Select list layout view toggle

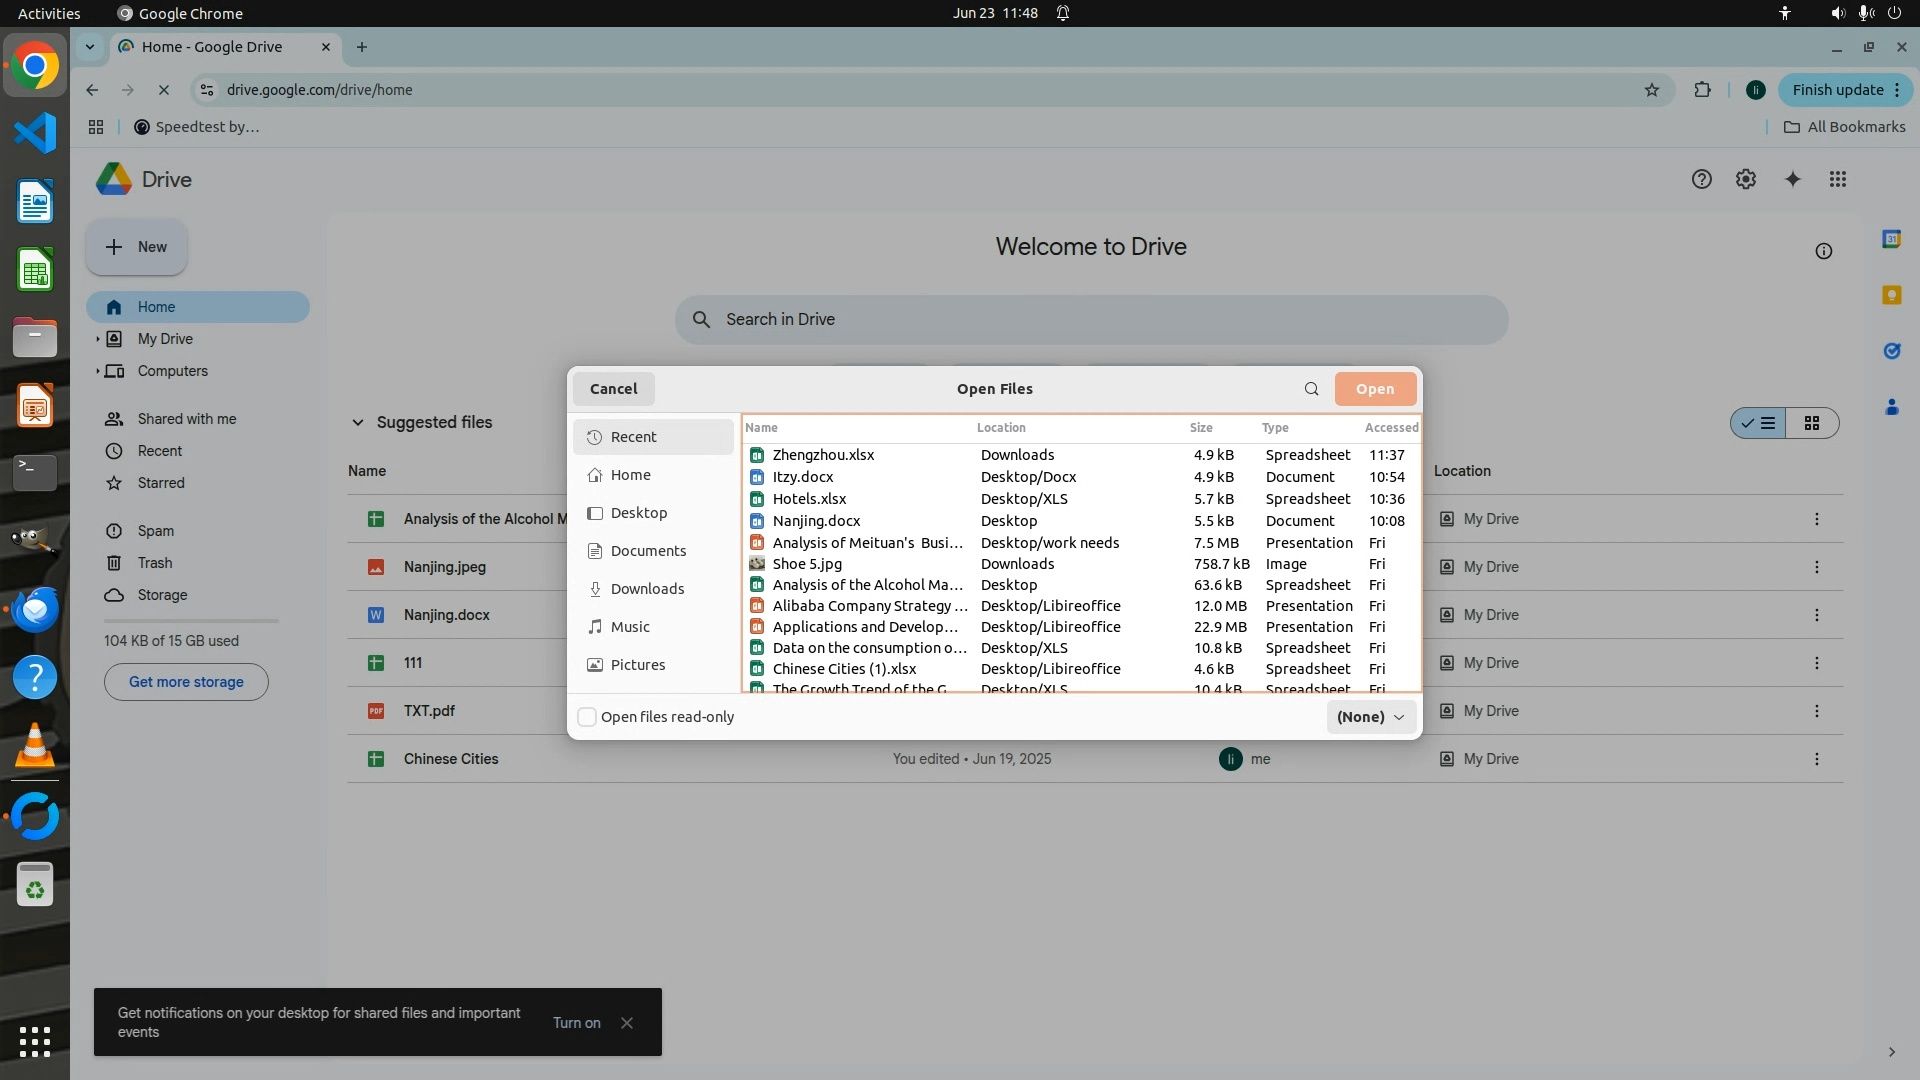tap(1759, 423)
